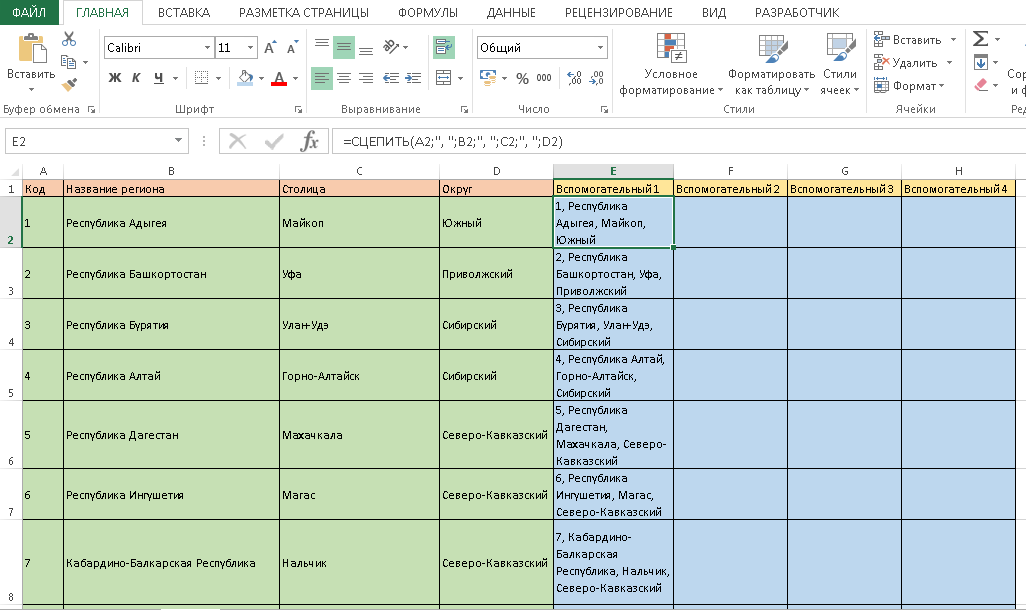Click the Fill down arrow icon
The image size is (1026, 610).
coord(980,62)
